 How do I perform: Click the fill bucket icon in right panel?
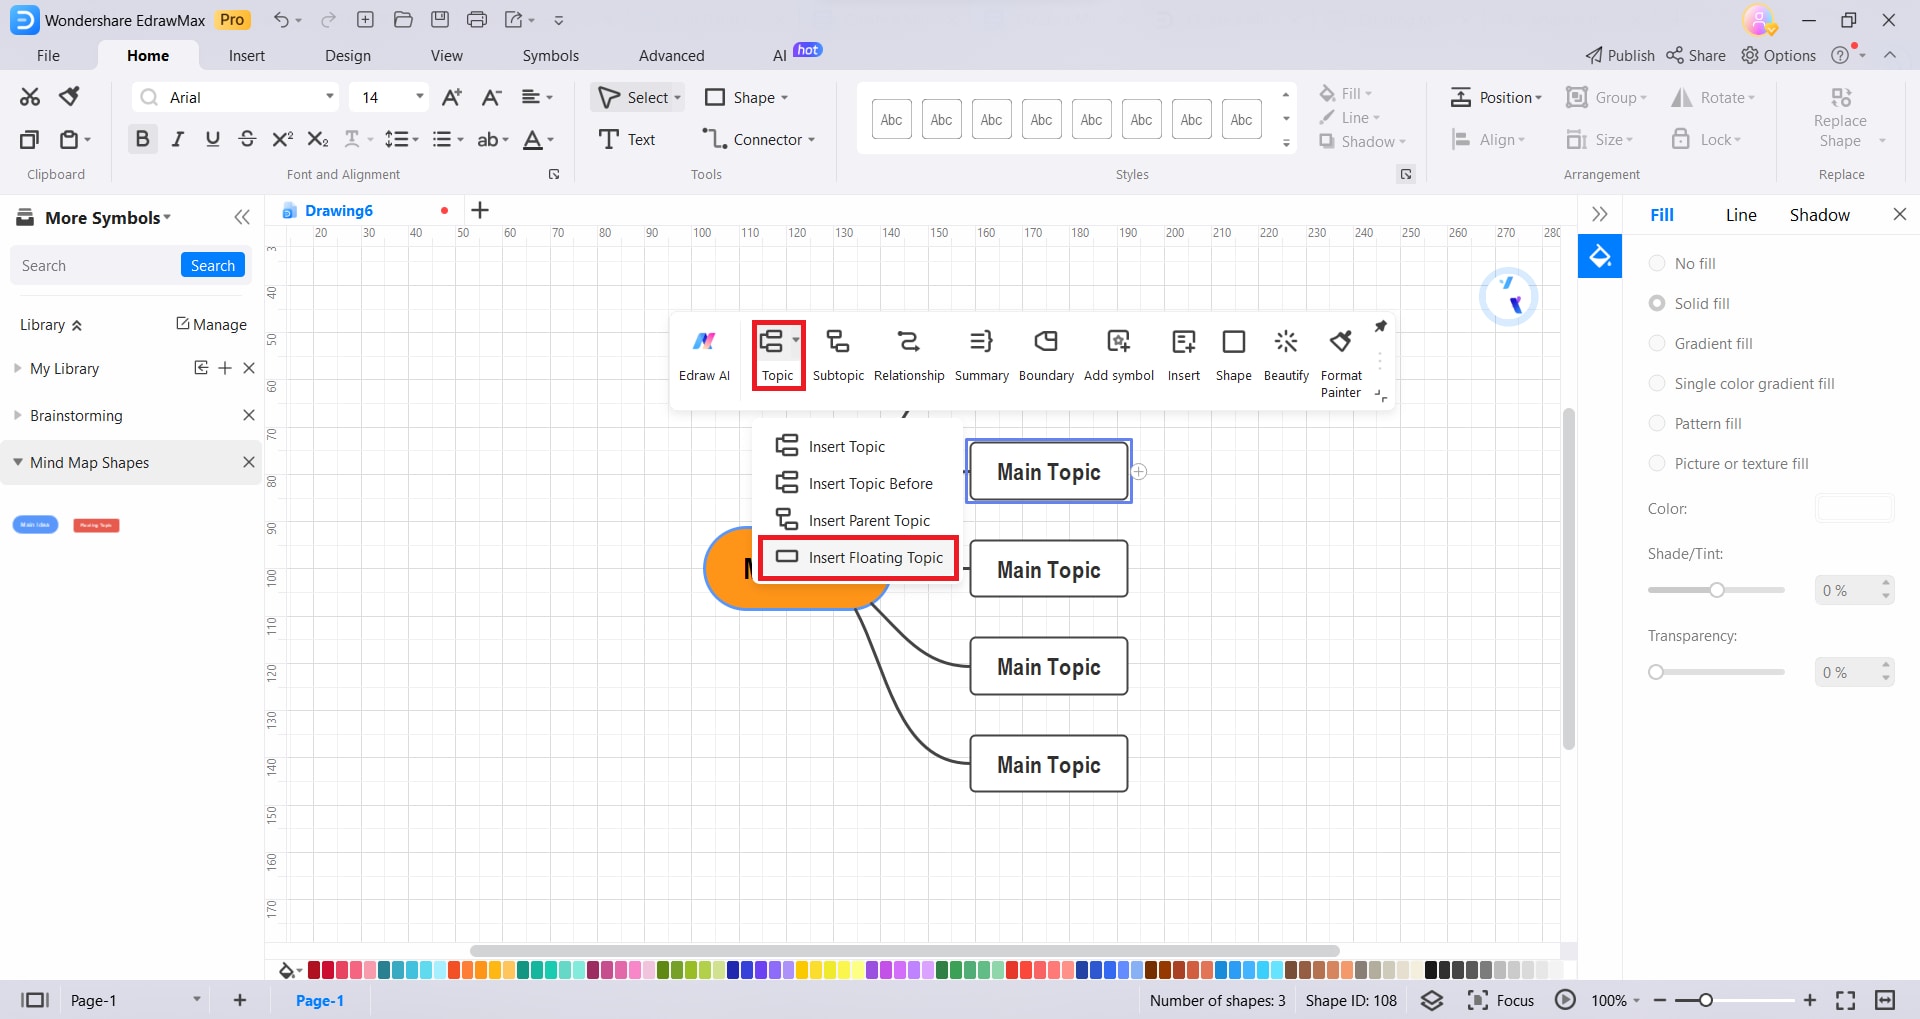click(x=1600, y=257)
